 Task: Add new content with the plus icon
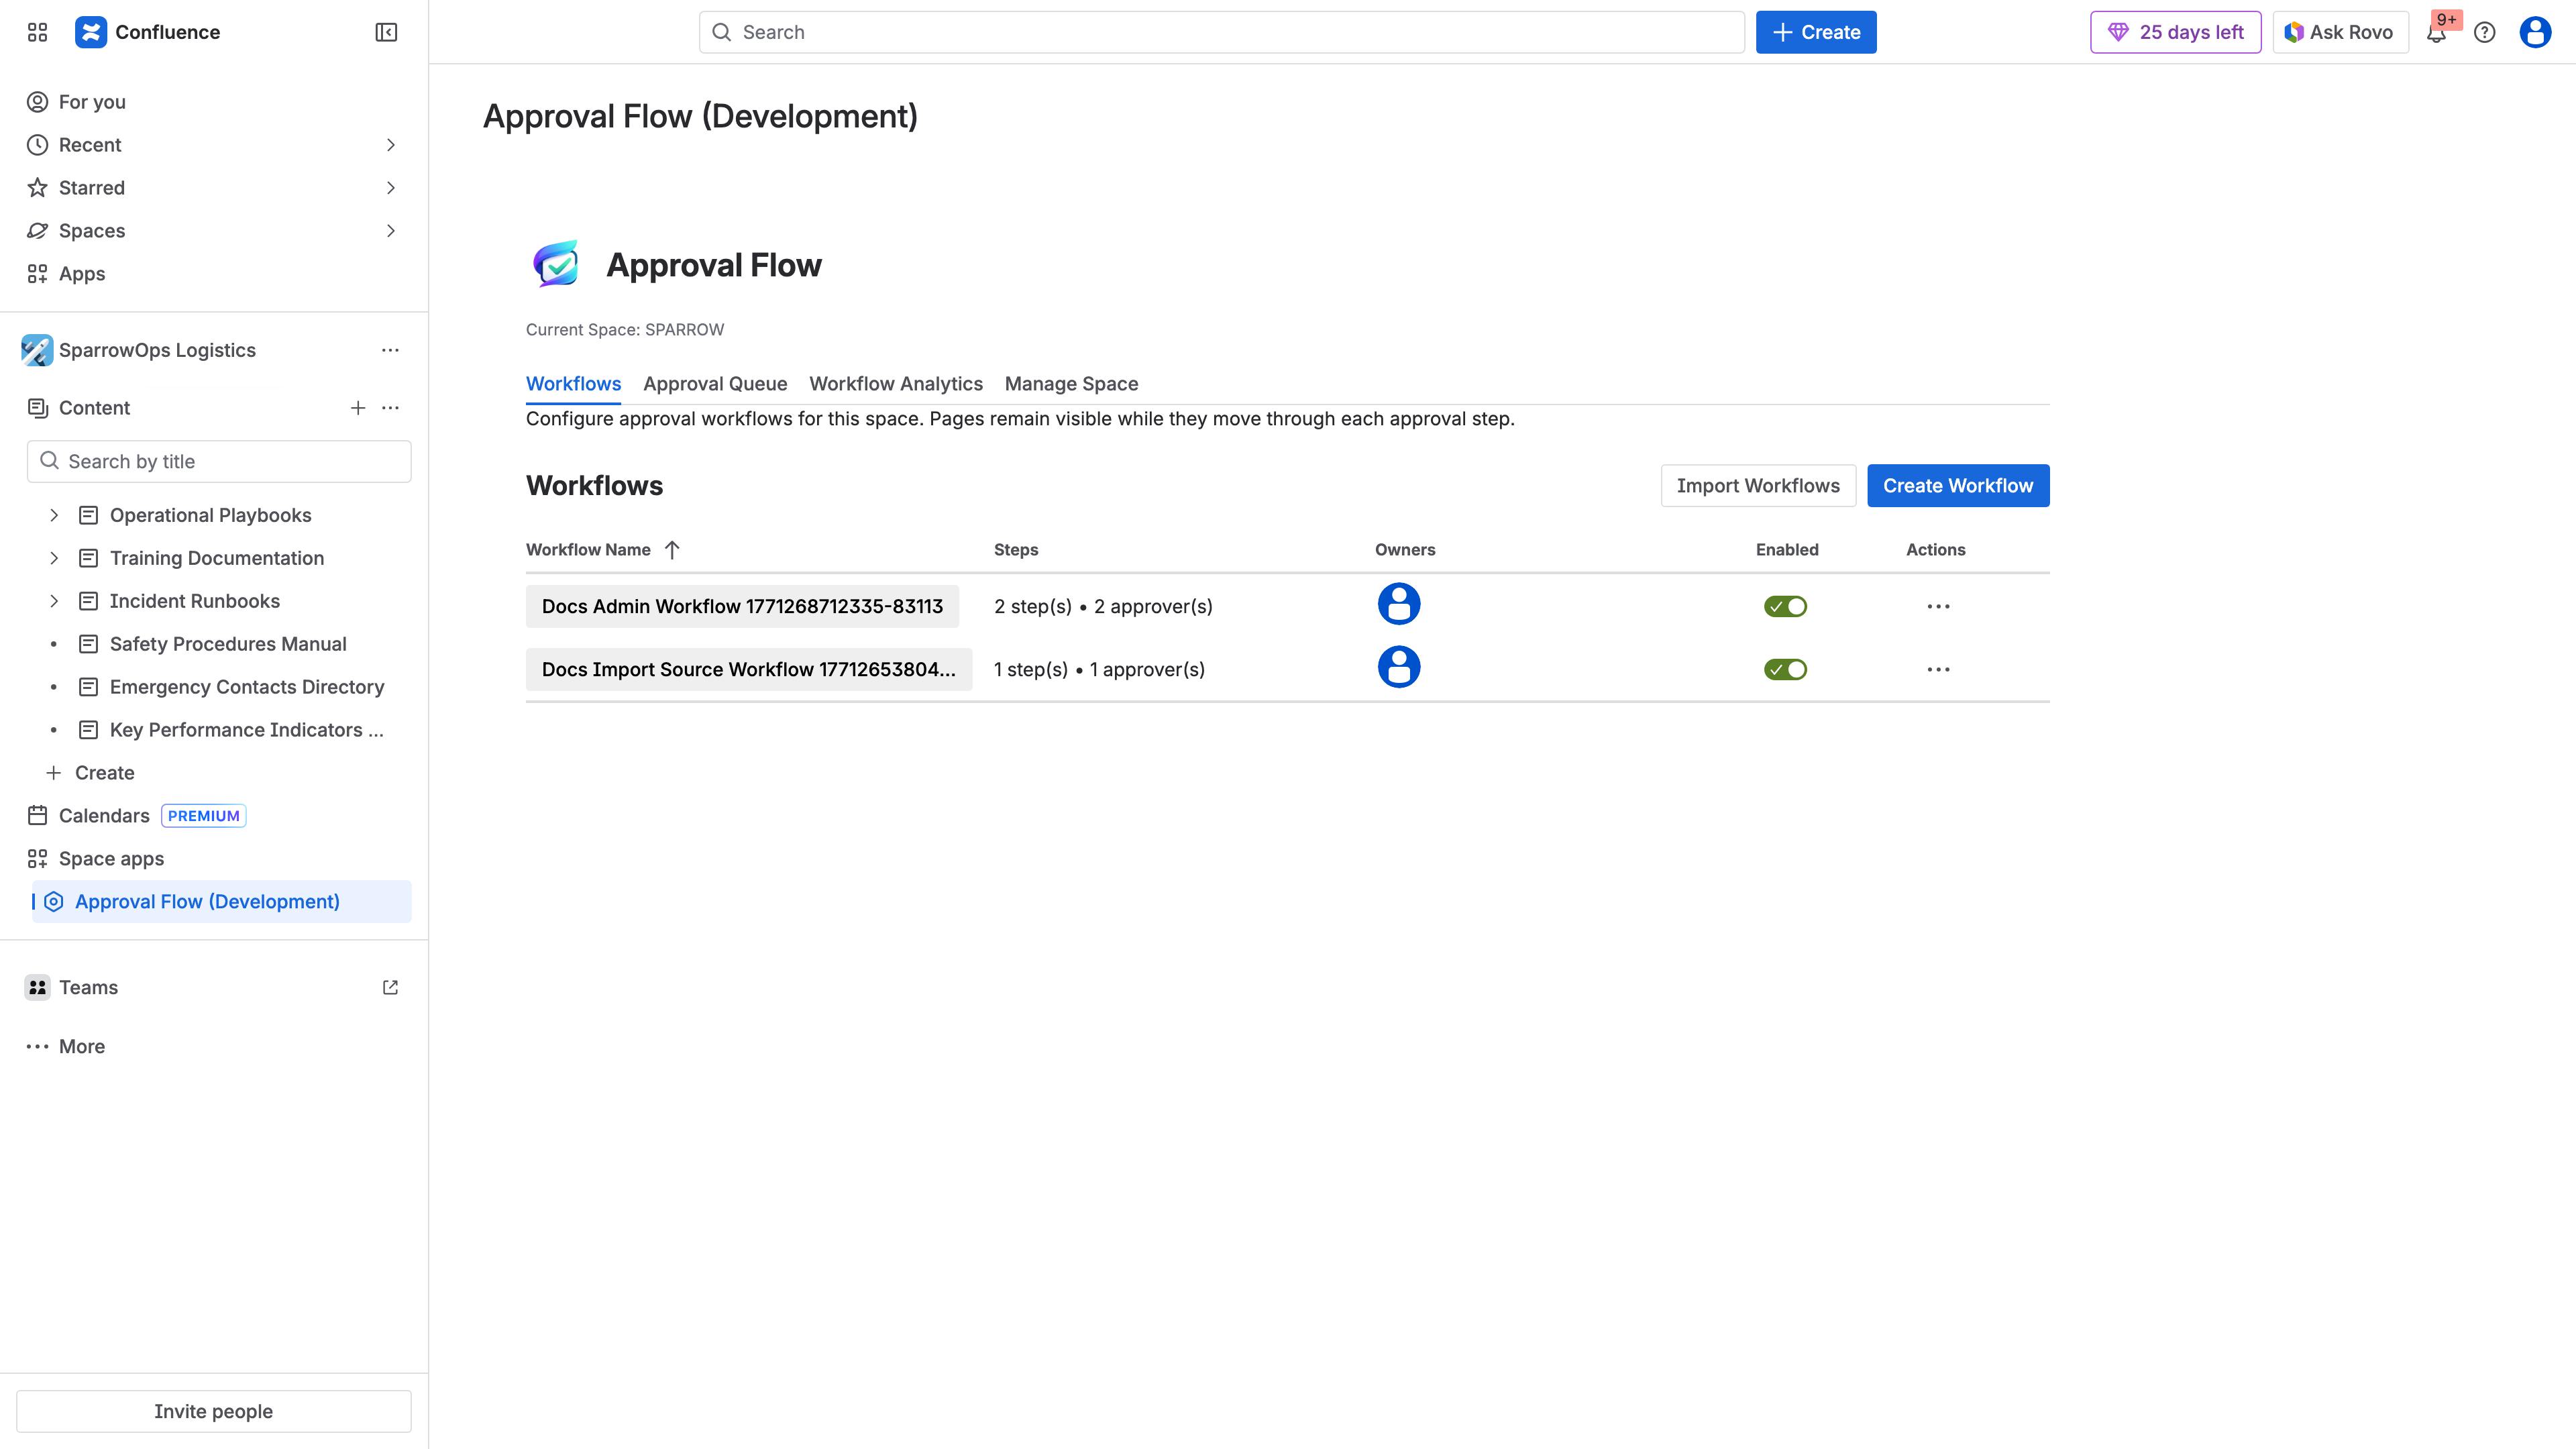pyautogui.click(x=358, y=407)
